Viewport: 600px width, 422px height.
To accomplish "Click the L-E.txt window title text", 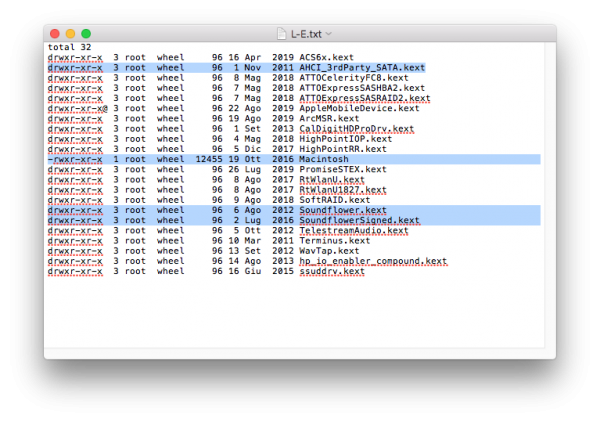I will tap(306, 34).
